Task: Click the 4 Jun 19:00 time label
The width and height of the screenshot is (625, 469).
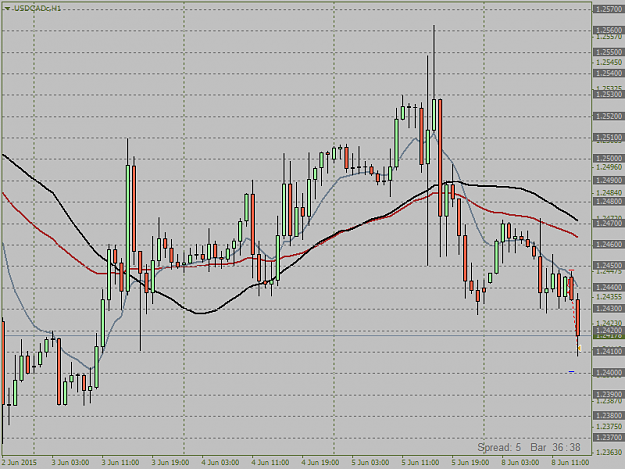Action: click(x=320, y=462)
